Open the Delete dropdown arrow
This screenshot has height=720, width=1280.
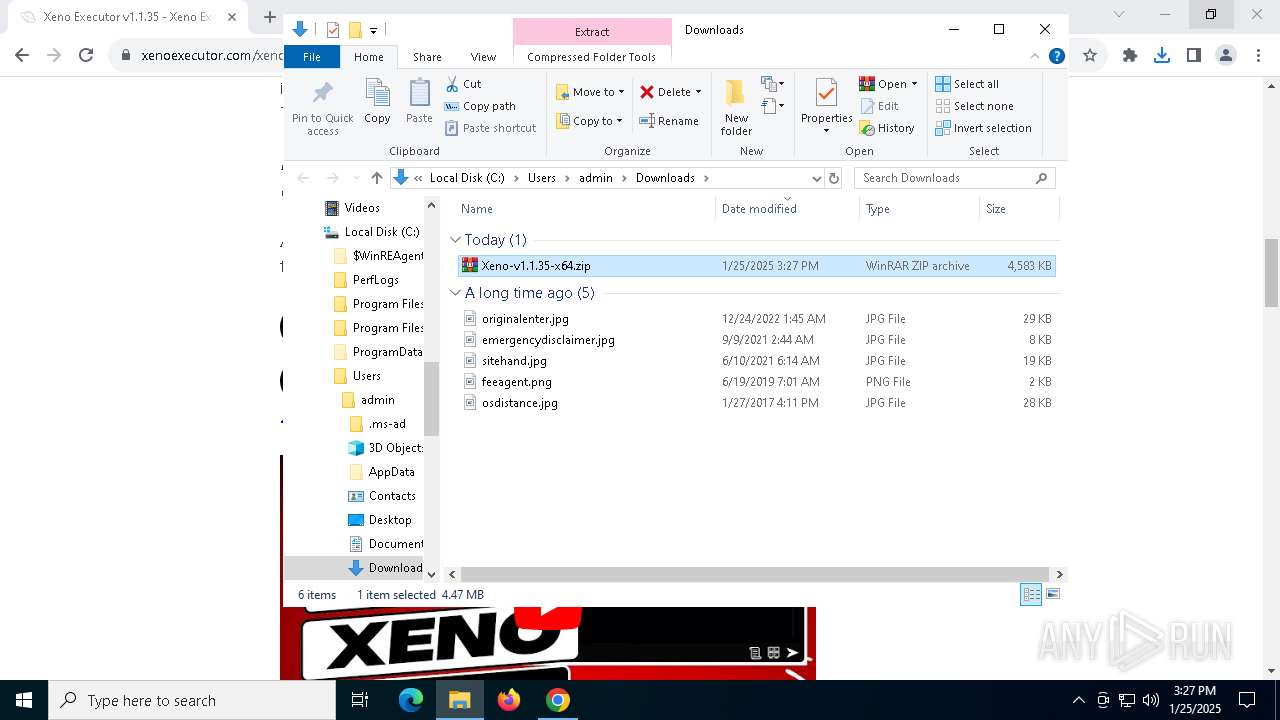[x=698, y=92]
